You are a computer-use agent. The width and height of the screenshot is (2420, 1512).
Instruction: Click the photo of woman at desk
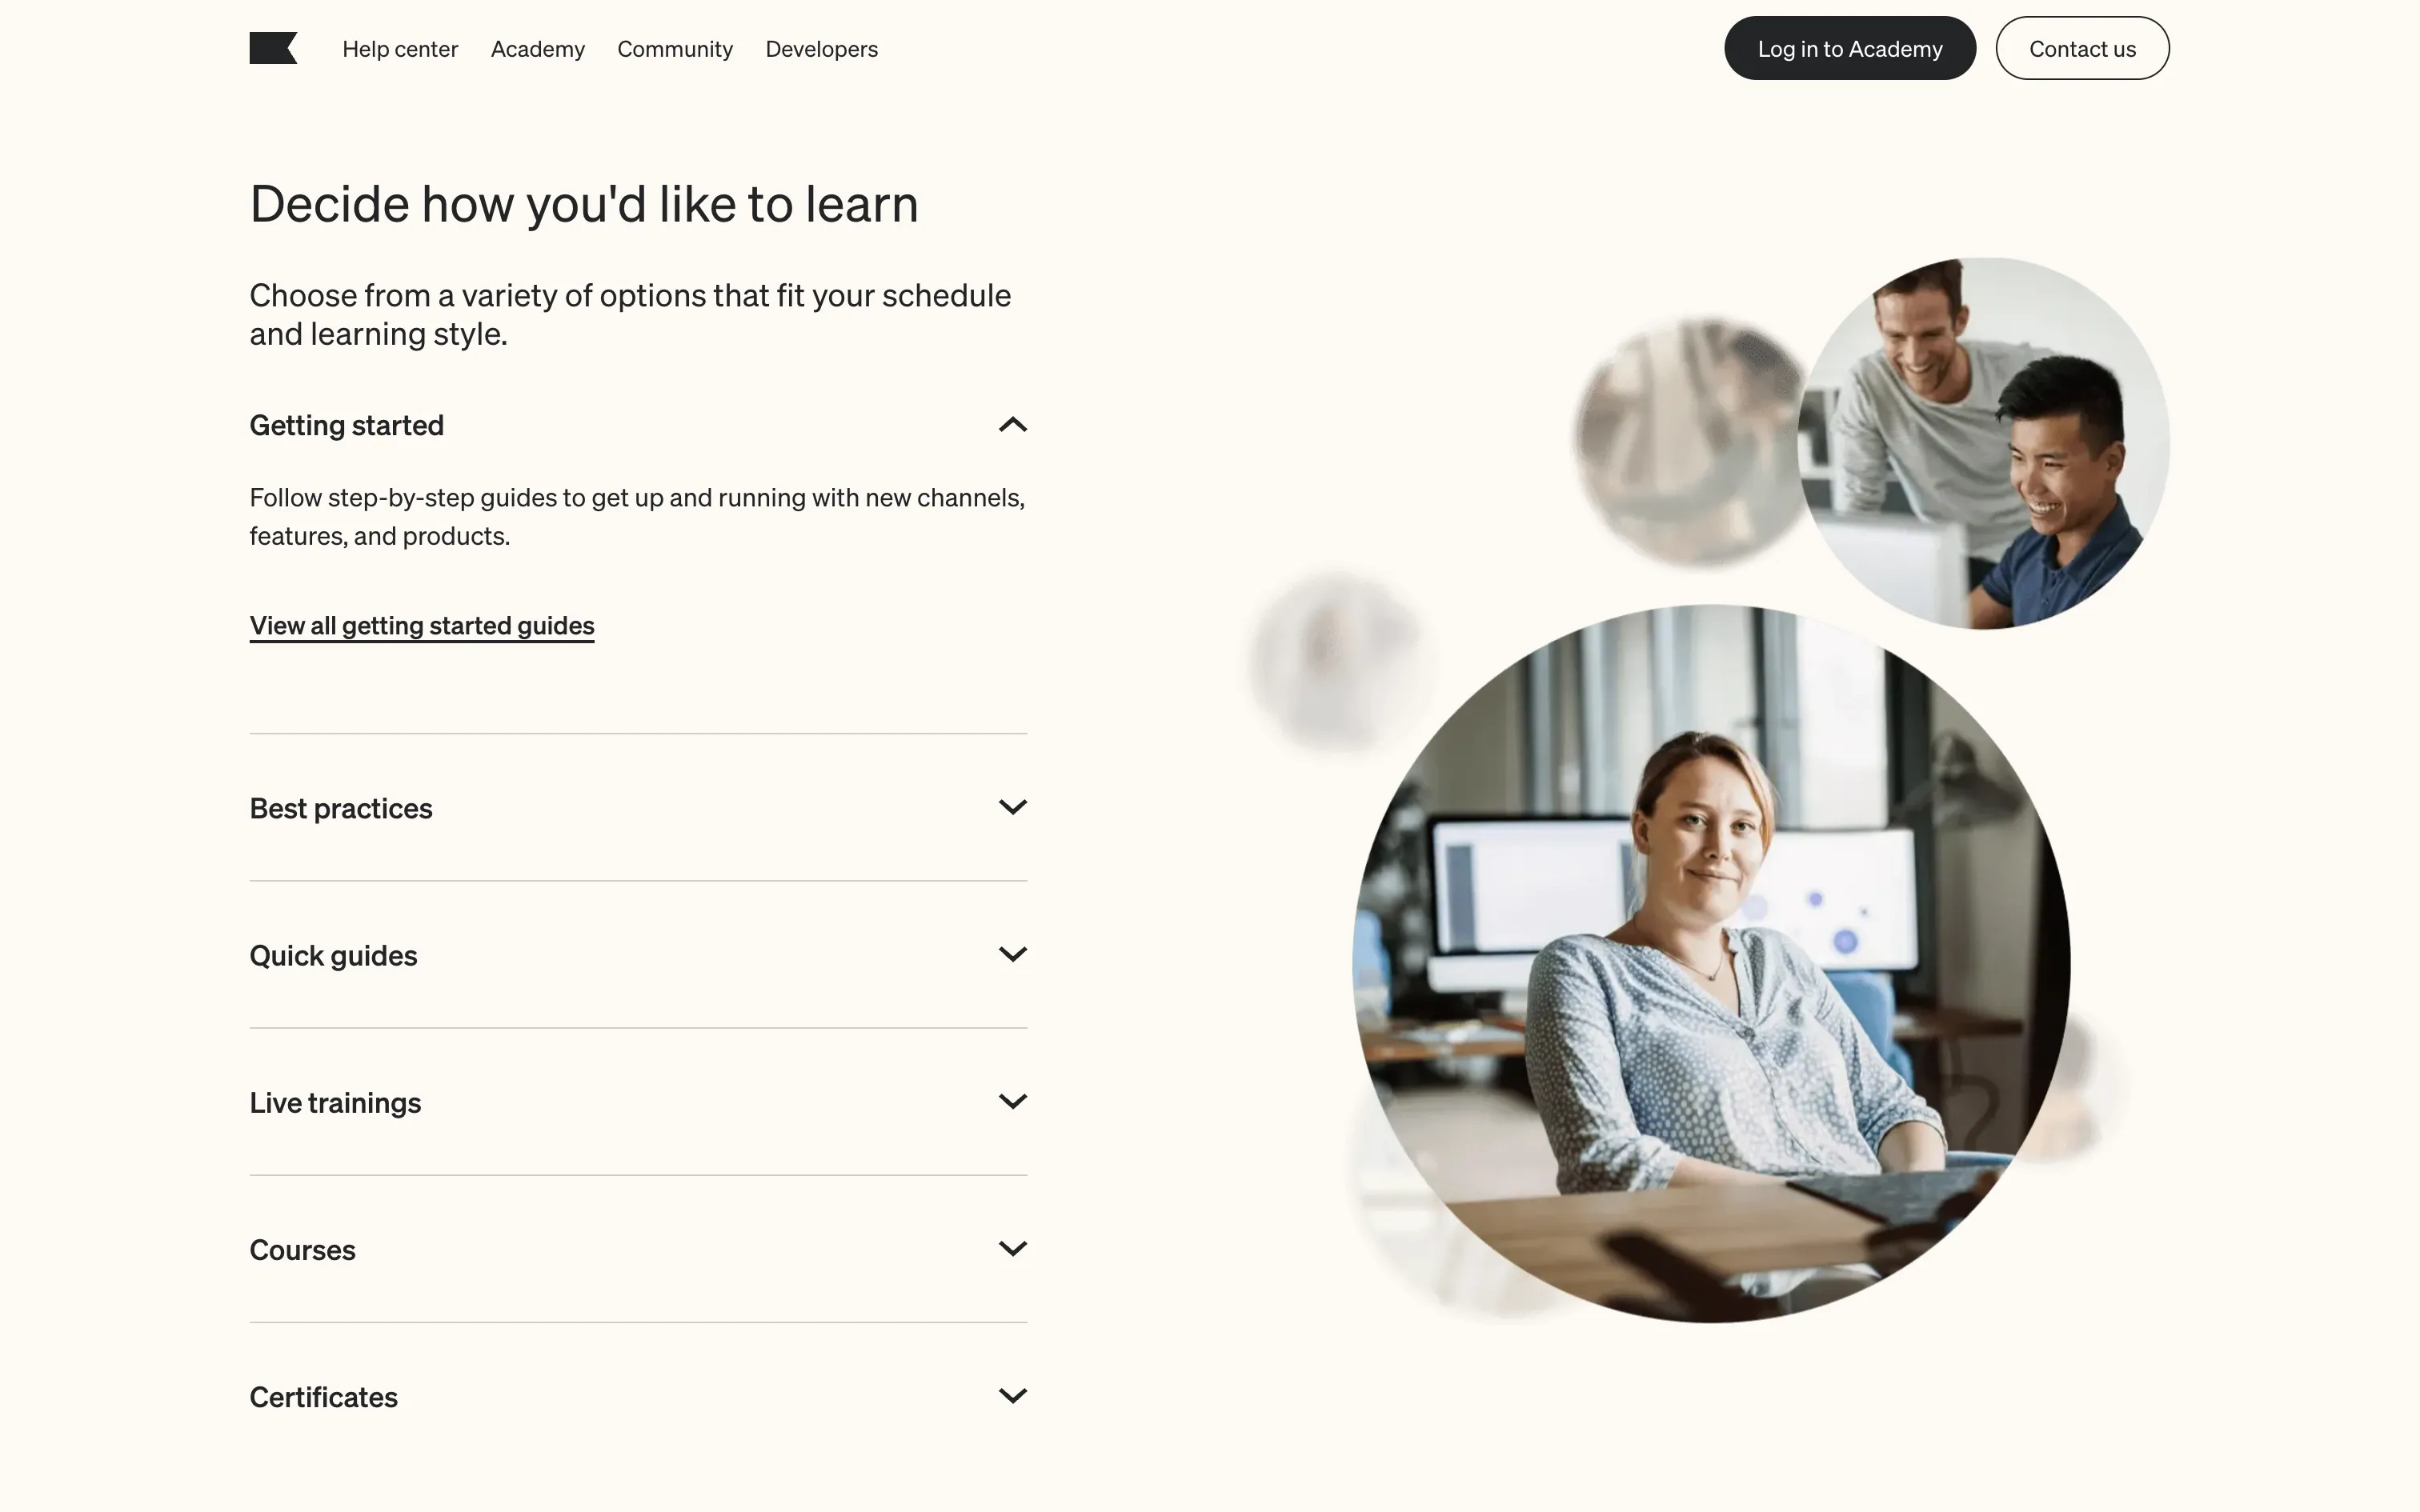[x=1711, y=963]
